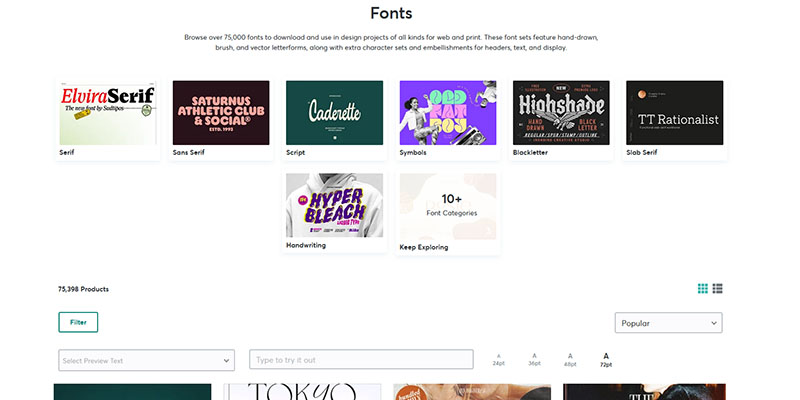Viewport: 800px width, 400px height.
Task: Follow the Slab Serif category link
Action: coord(642,153)
